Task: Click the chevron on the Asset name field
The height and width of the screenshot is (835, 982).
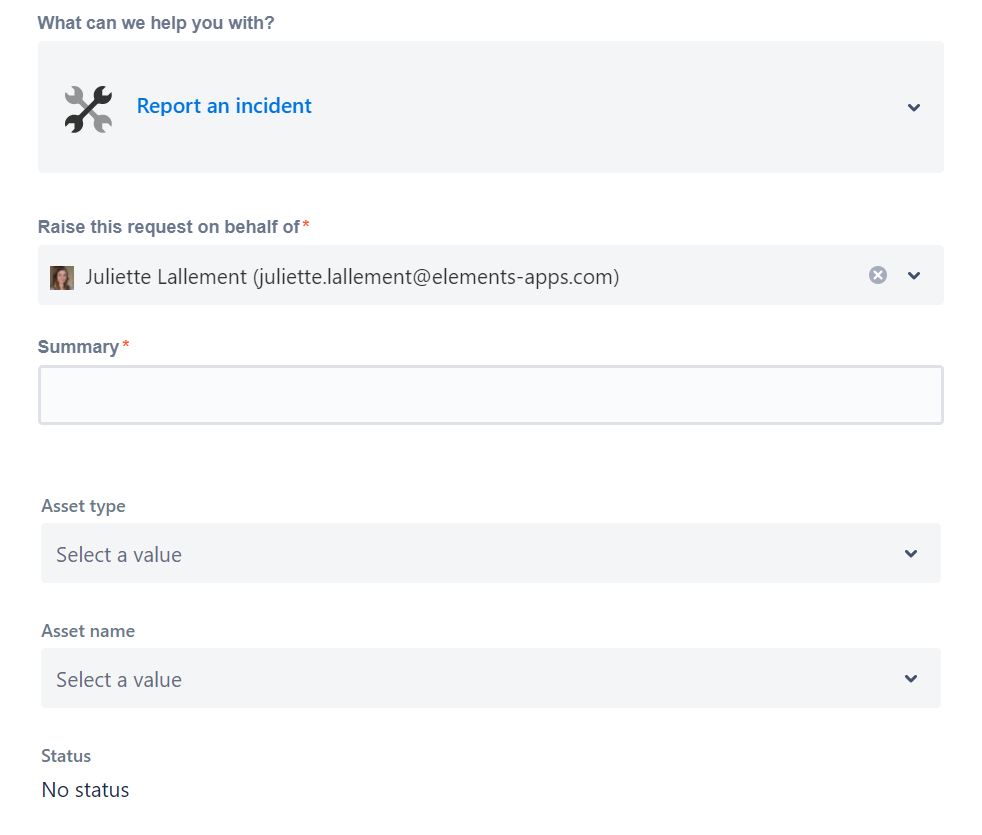Action: (911, 678)
